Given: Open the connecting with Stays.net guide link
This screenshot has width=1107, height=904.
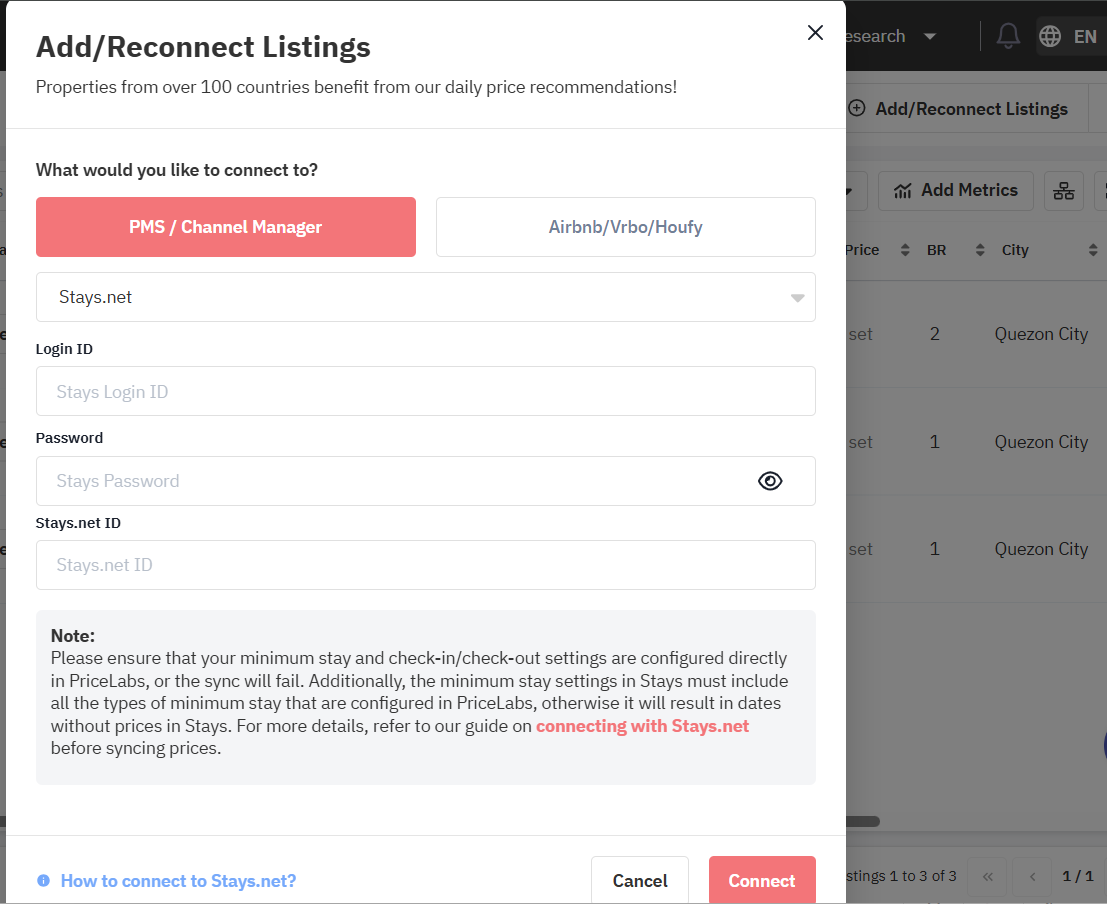Looking at the screenshot, I should [x=642, y=726].
